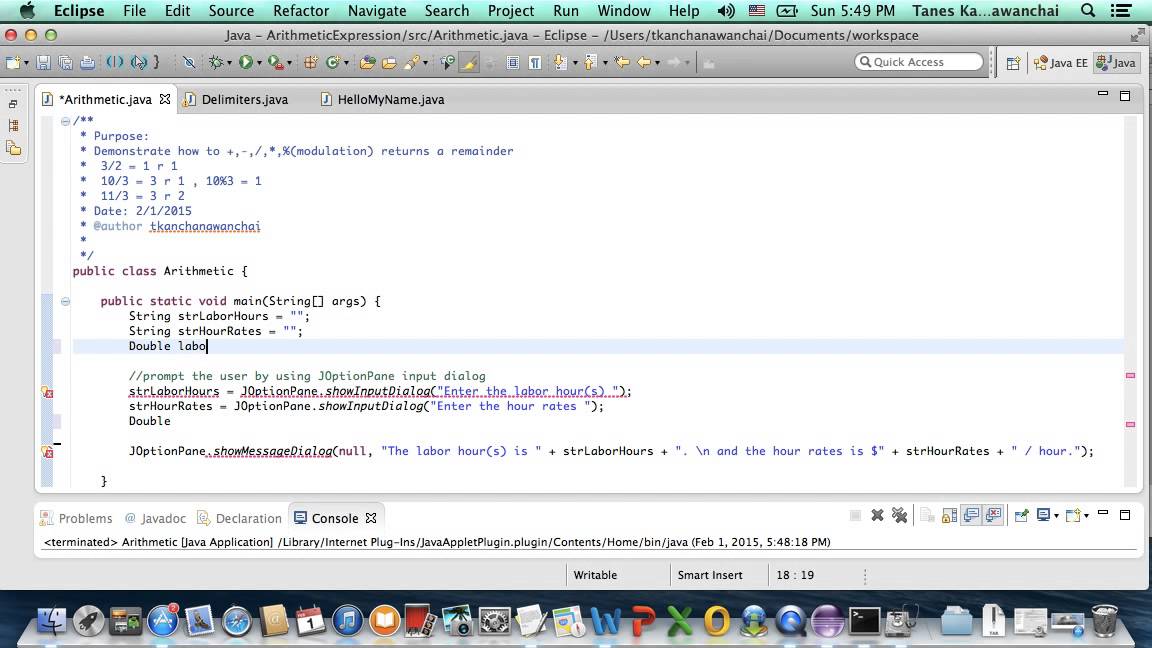Click the Restore shared area icon in left sidebar
The image size is (1152, 648).
[13, 104]
